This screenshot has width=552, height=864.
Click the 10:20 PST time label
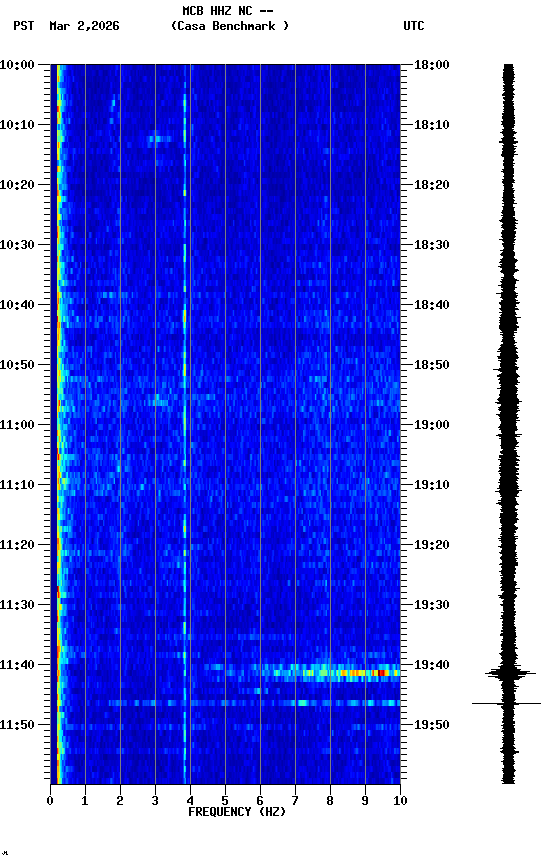(x=17, y=185)
